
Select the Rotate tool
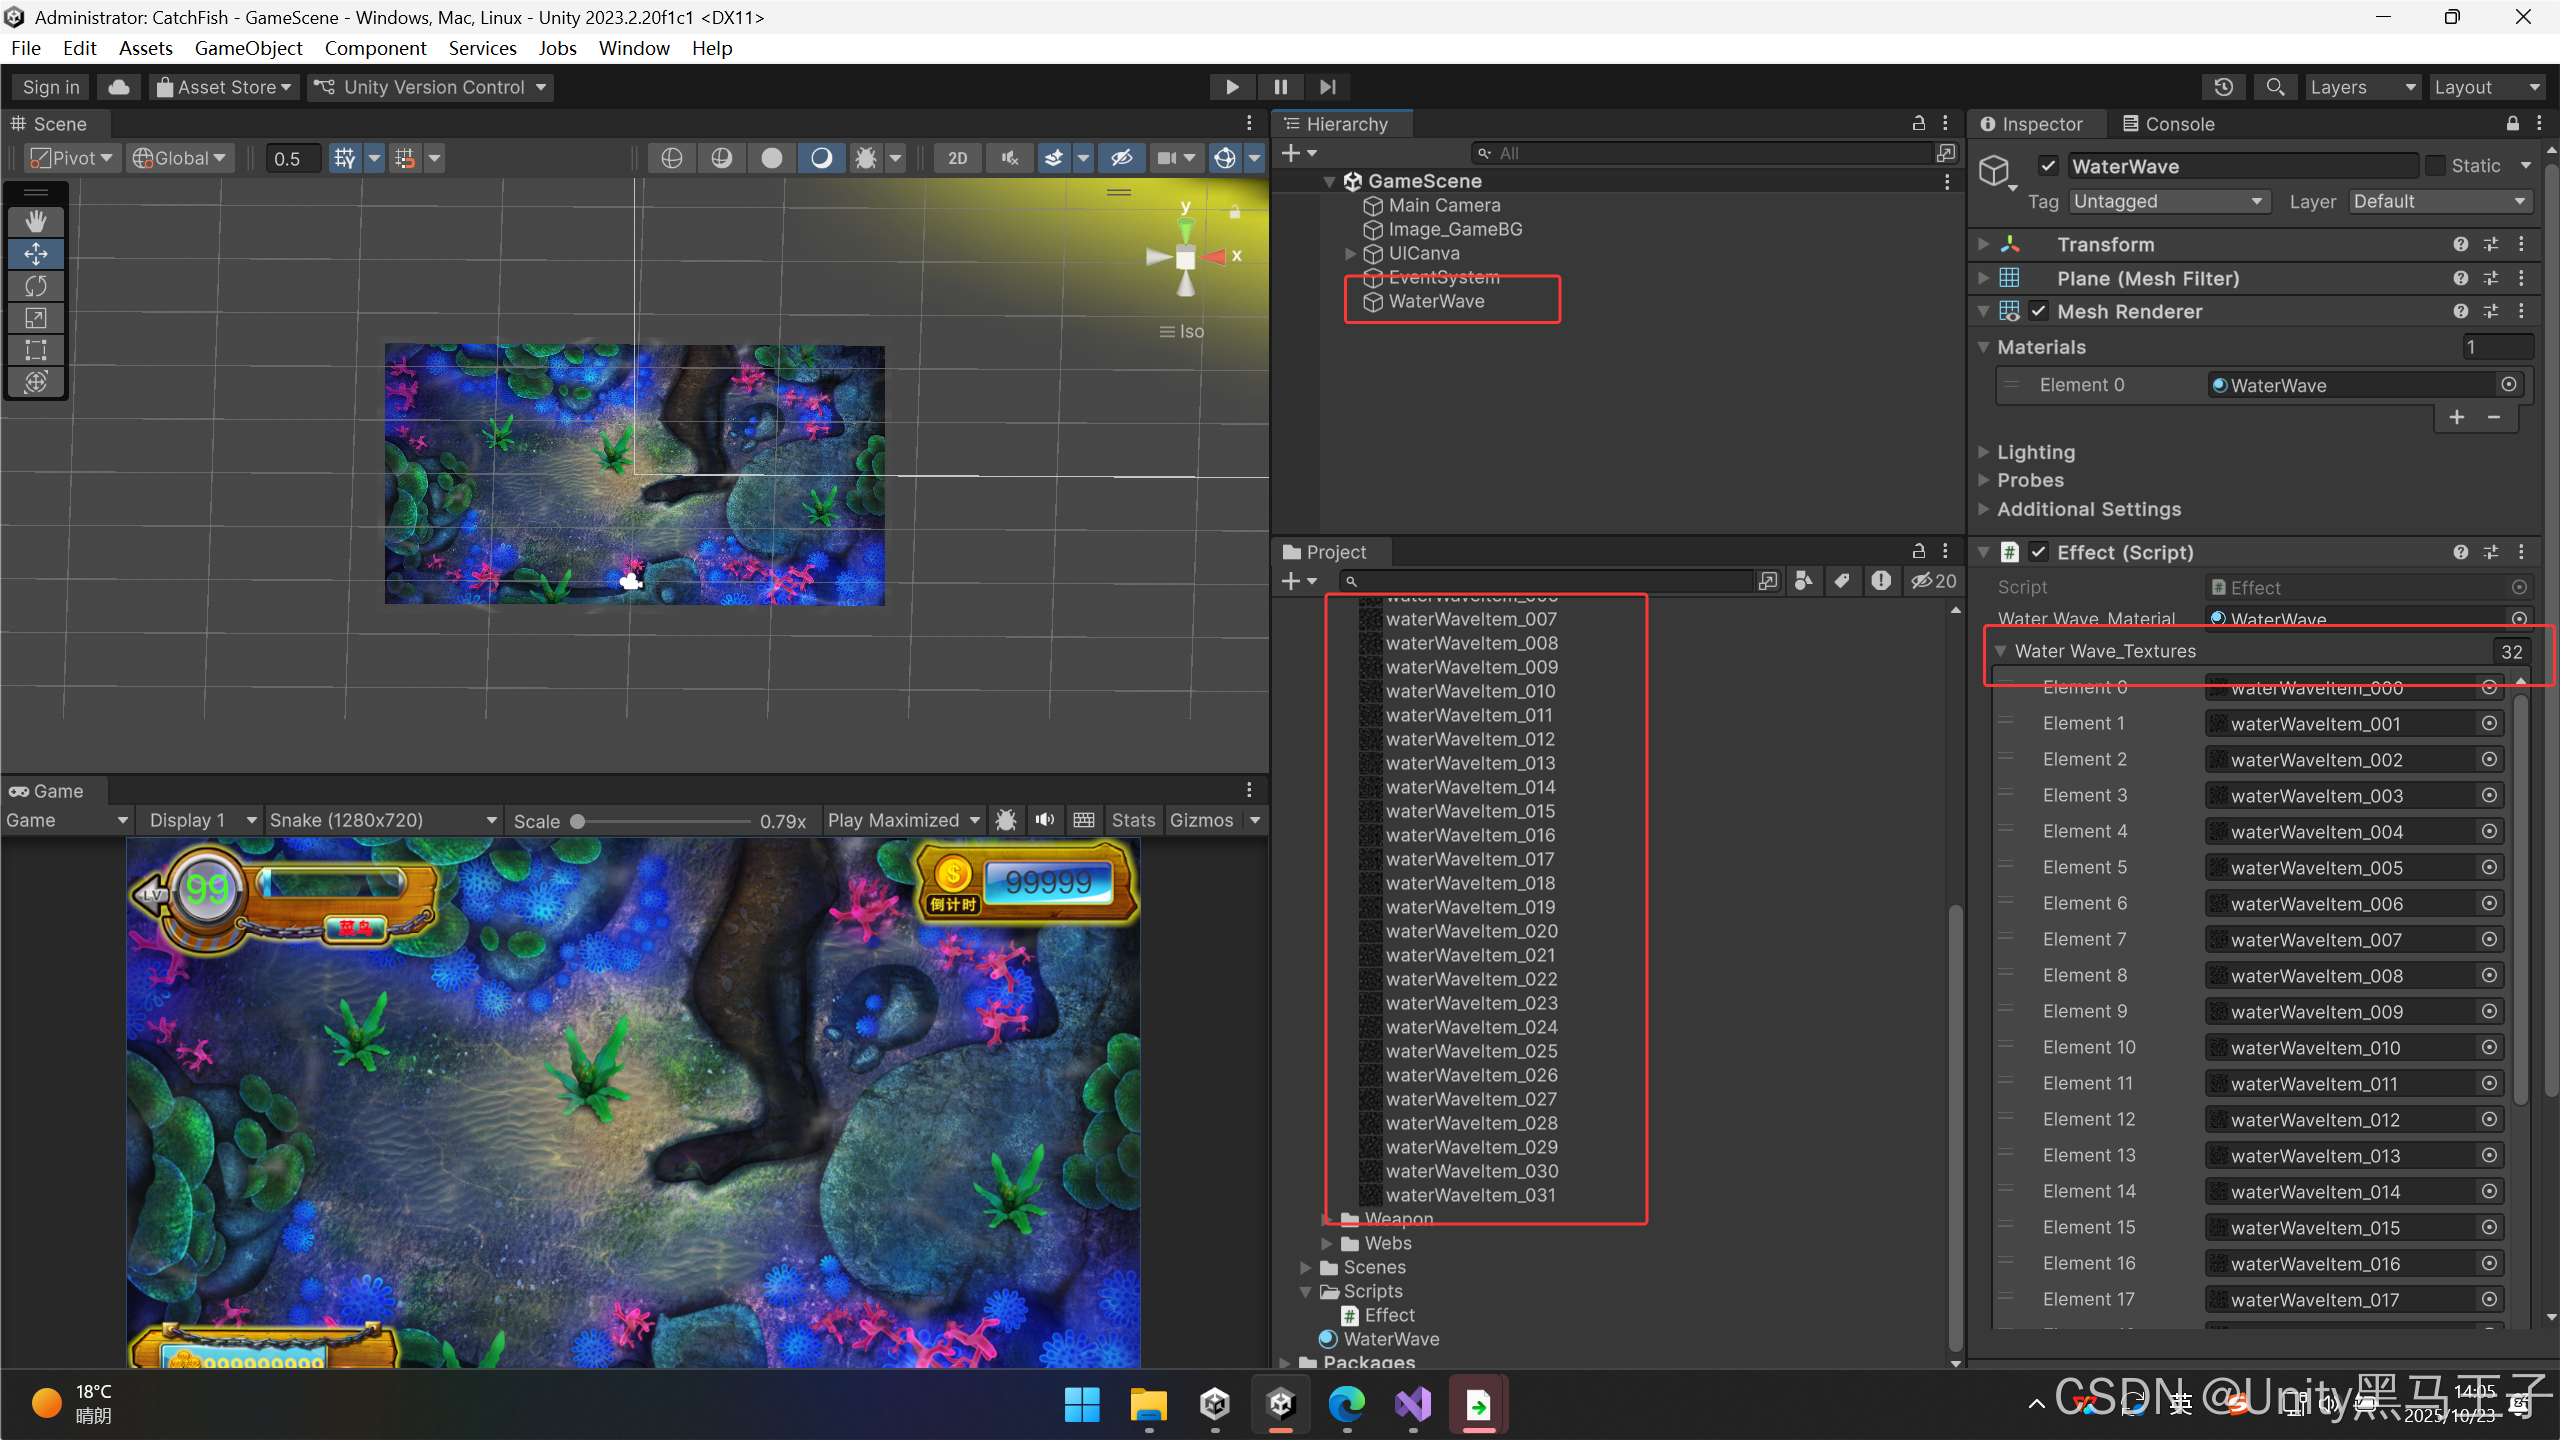pyautogui.click(x=36, y=286)
